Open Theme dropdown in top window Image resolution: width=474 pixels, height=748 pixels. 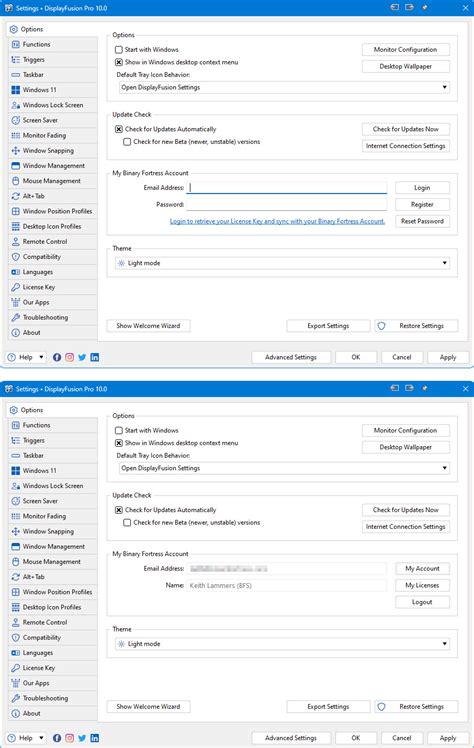pyautogui.click(x=282, y=263)
